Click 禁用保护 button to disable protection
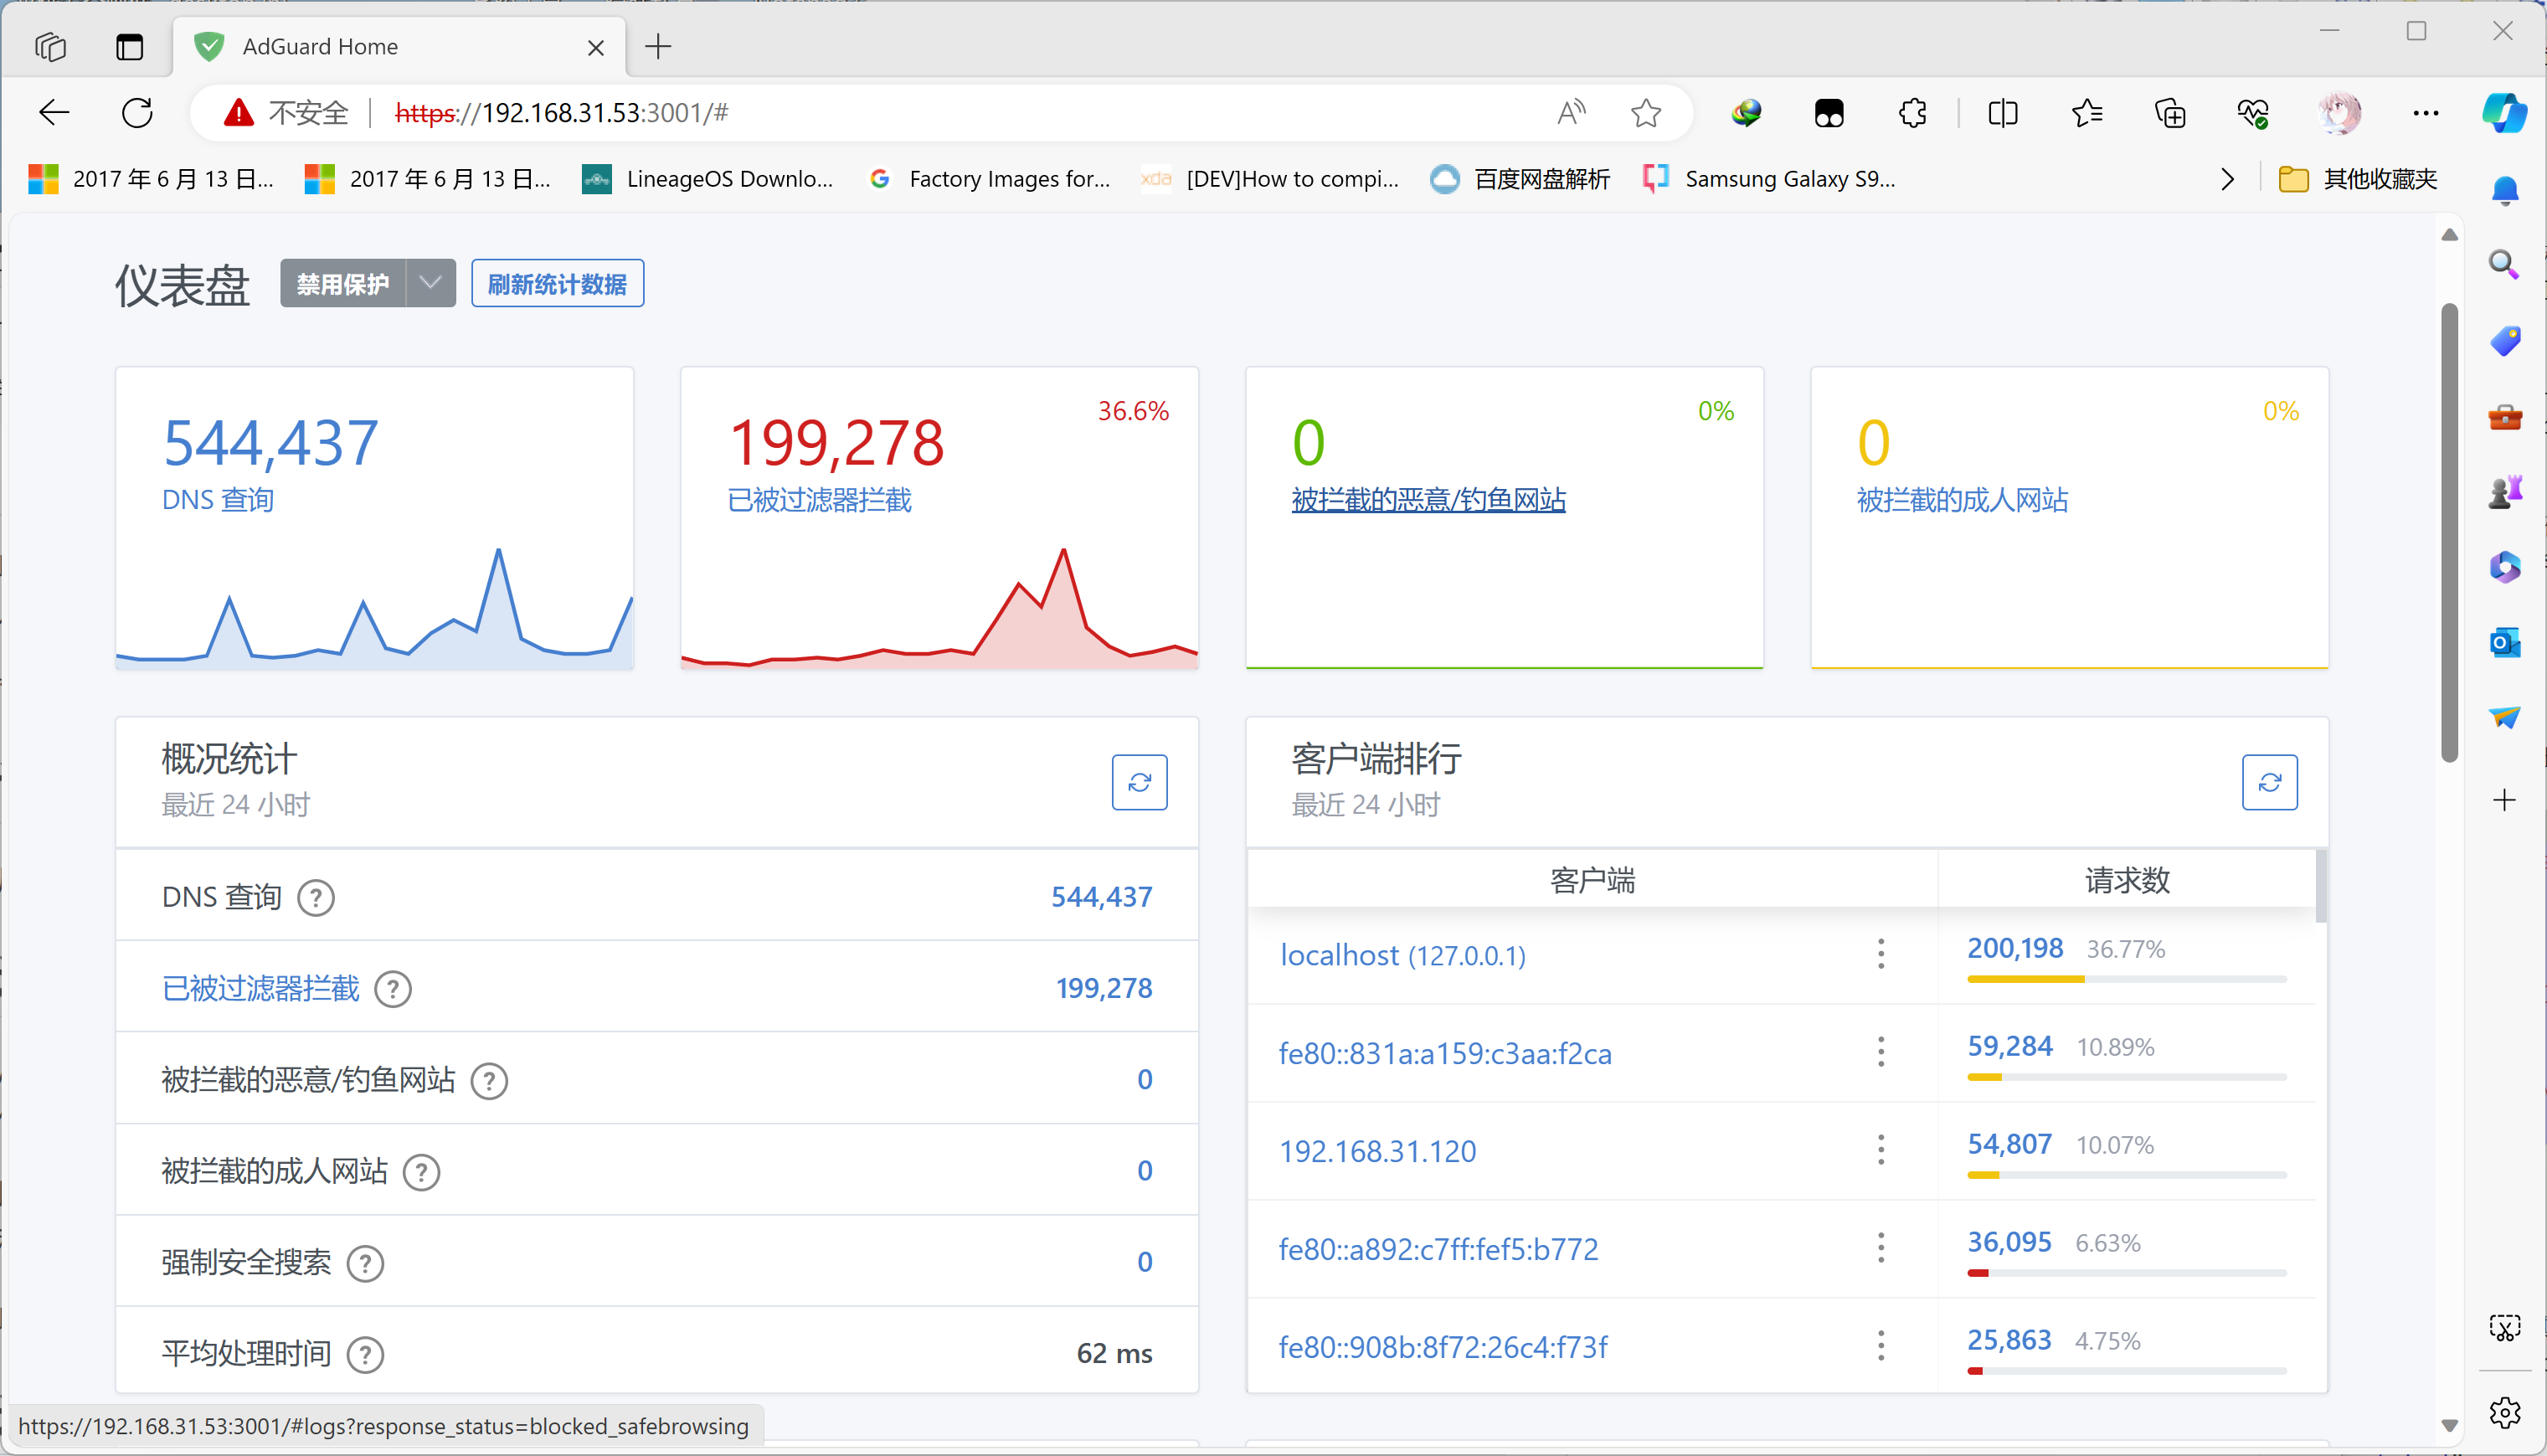The height and width of the screenshot is (1456, 2547). 343,284
